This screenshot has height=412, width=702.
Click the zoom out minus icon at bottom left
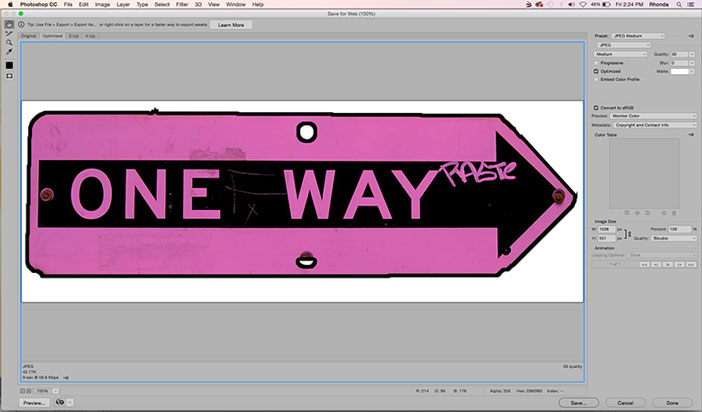coord(22,391)
